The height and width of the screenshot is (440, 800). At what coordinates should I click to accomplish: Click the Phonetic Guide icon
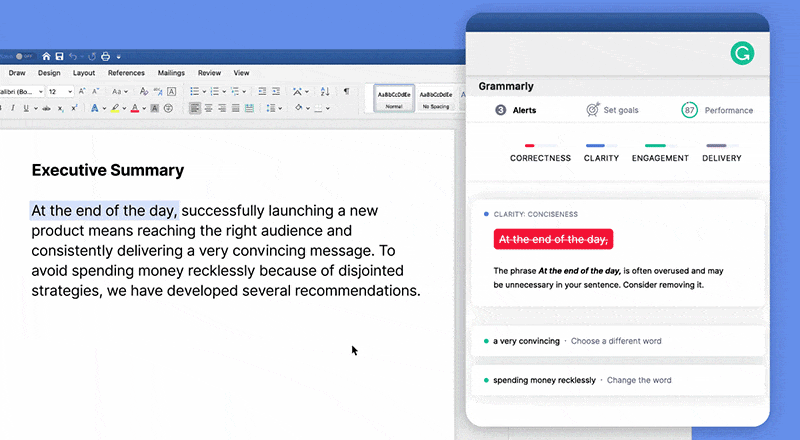coord(158,91)
